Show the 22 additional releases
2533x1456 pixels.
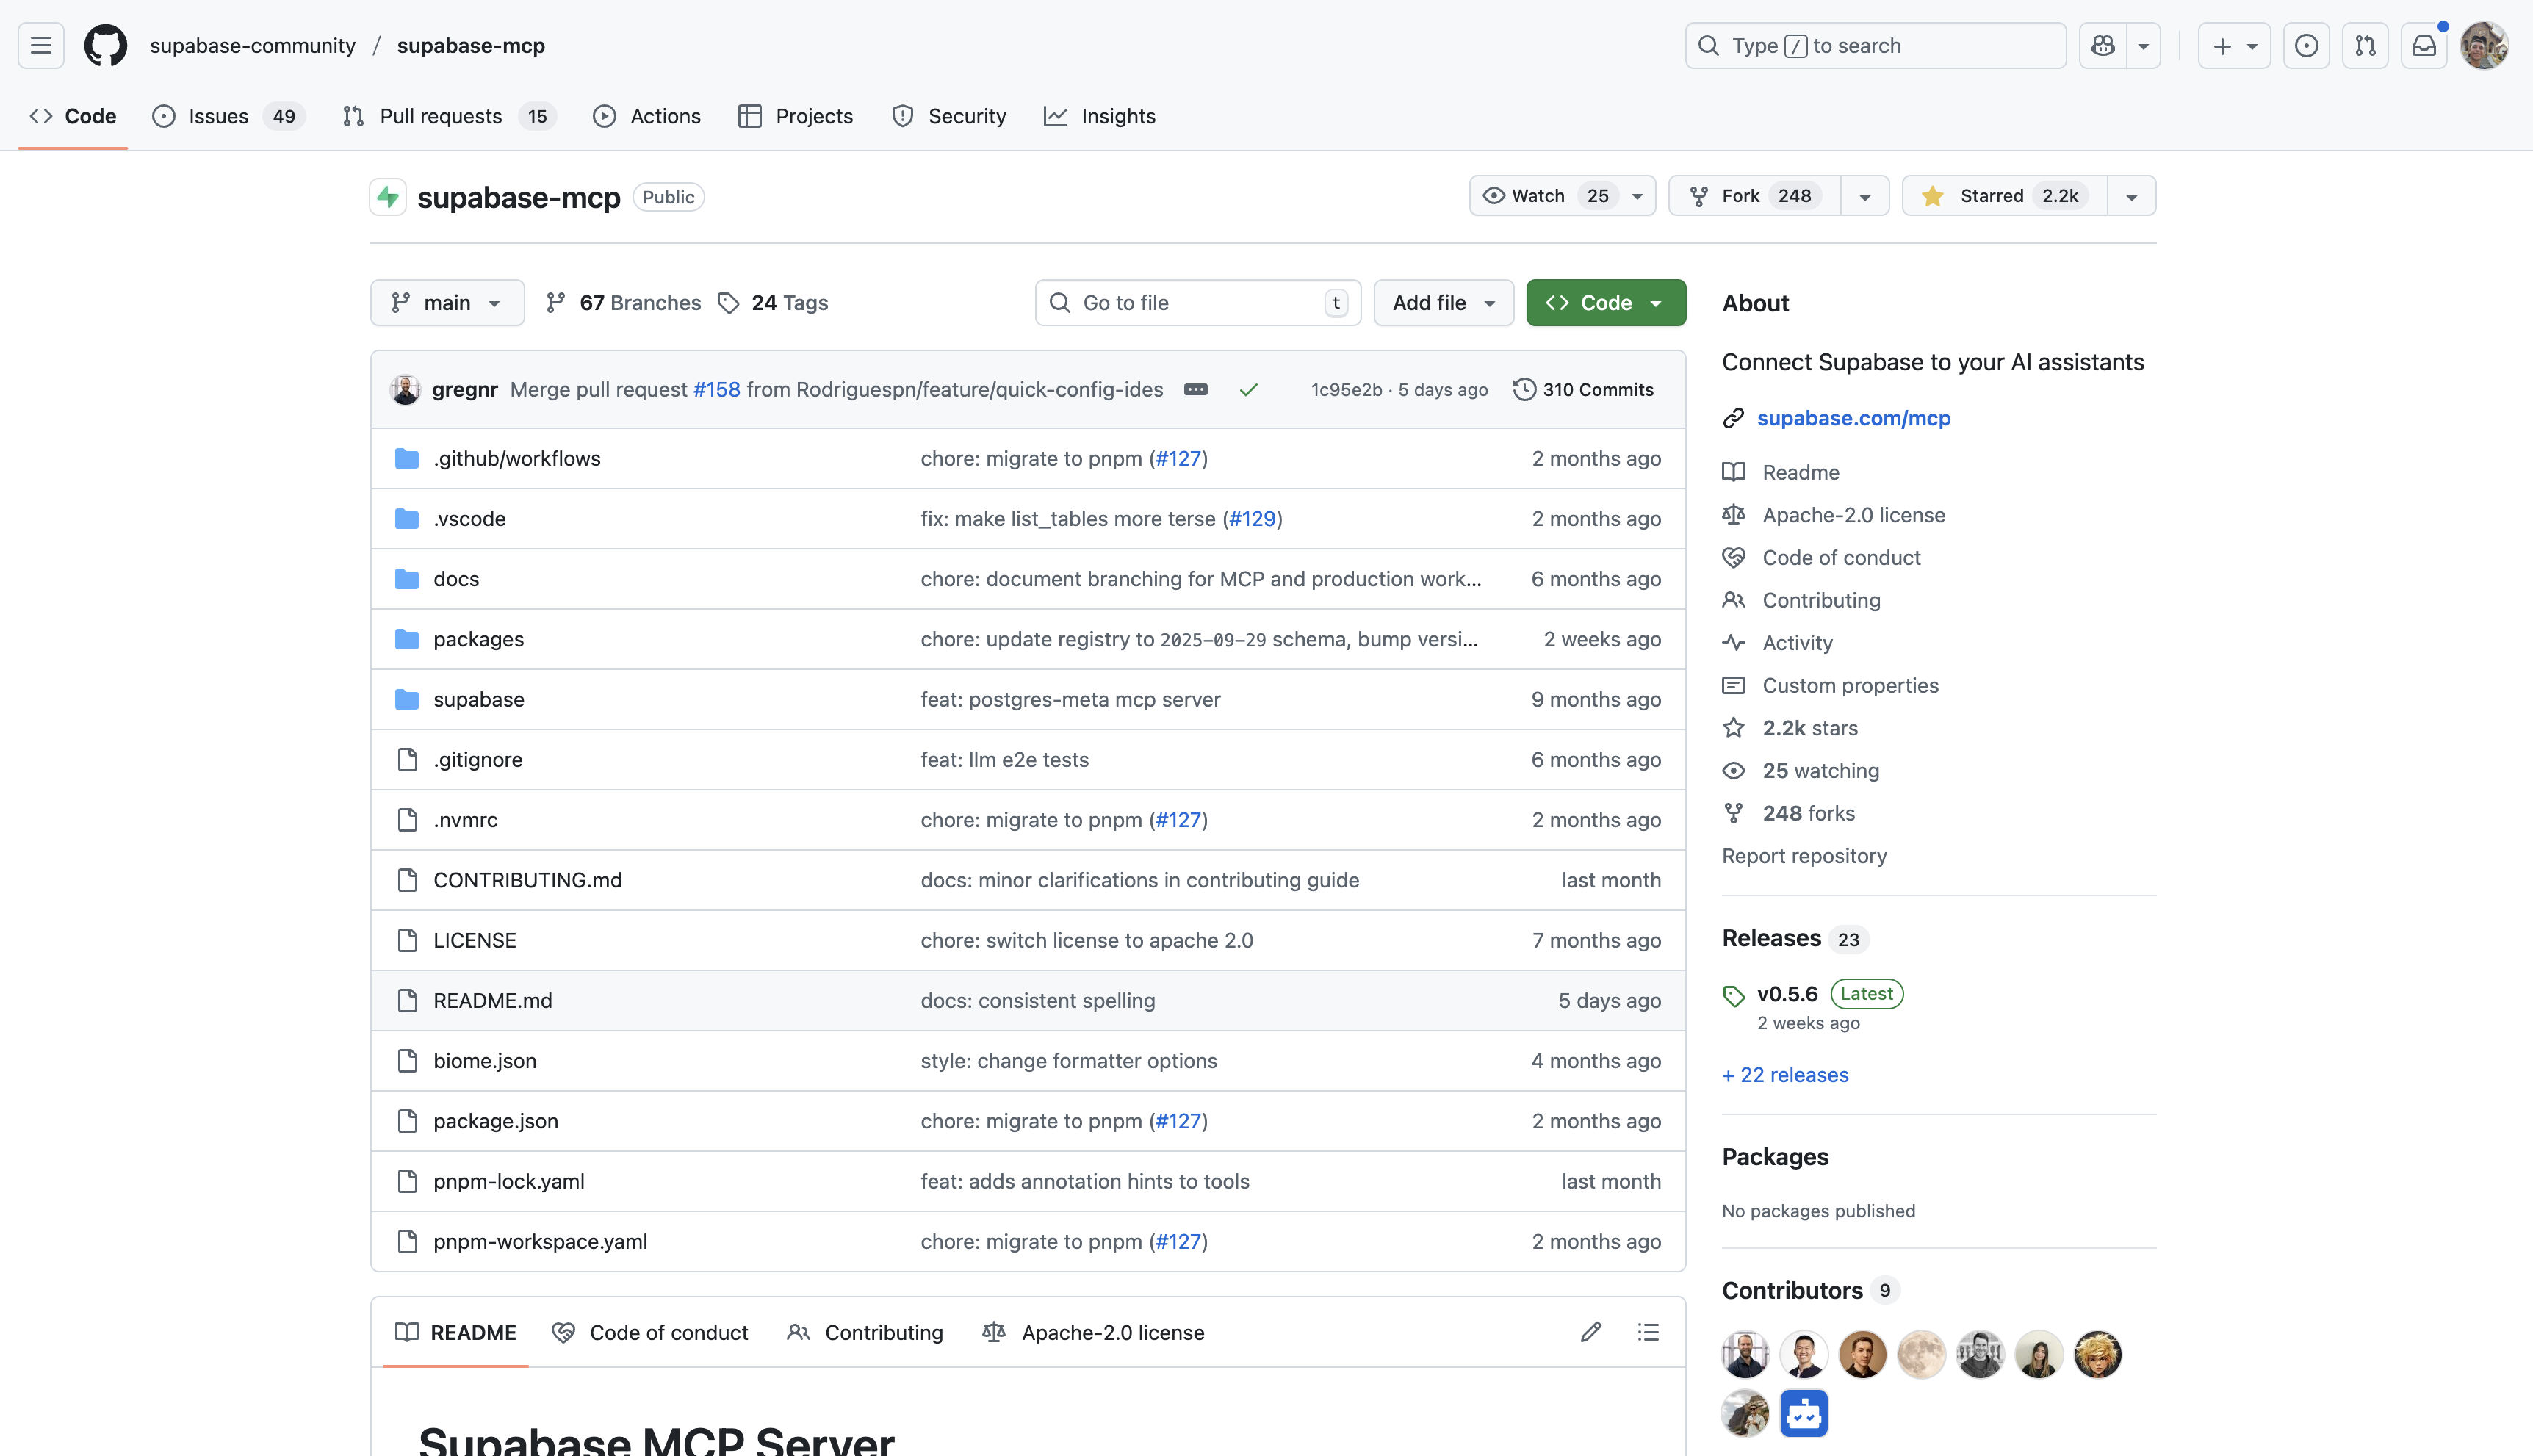[1785, 1074]
